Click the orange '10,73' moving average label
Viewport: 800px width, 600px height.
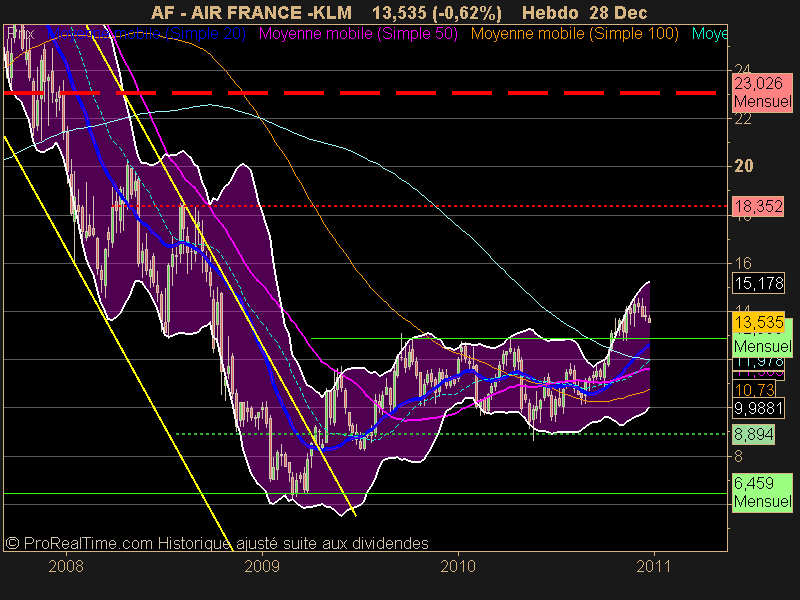(755, 390)
